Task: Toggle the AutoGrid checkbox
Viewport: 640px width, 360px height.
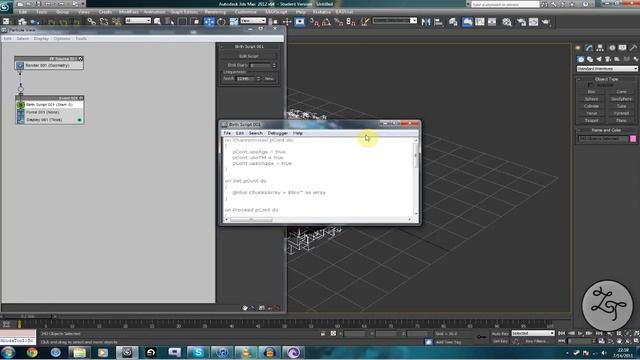Action: pyautogui.click(x=591, y=85)
